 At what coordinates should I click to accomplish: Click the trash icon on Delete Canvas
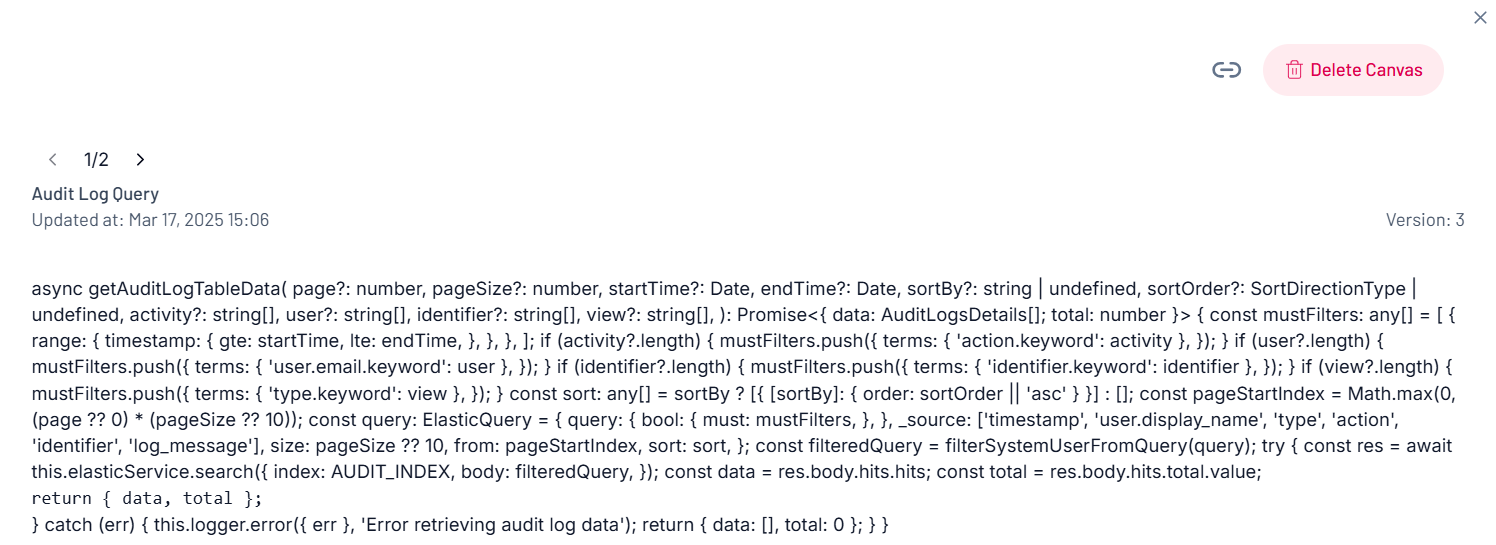coord(1294,70)
